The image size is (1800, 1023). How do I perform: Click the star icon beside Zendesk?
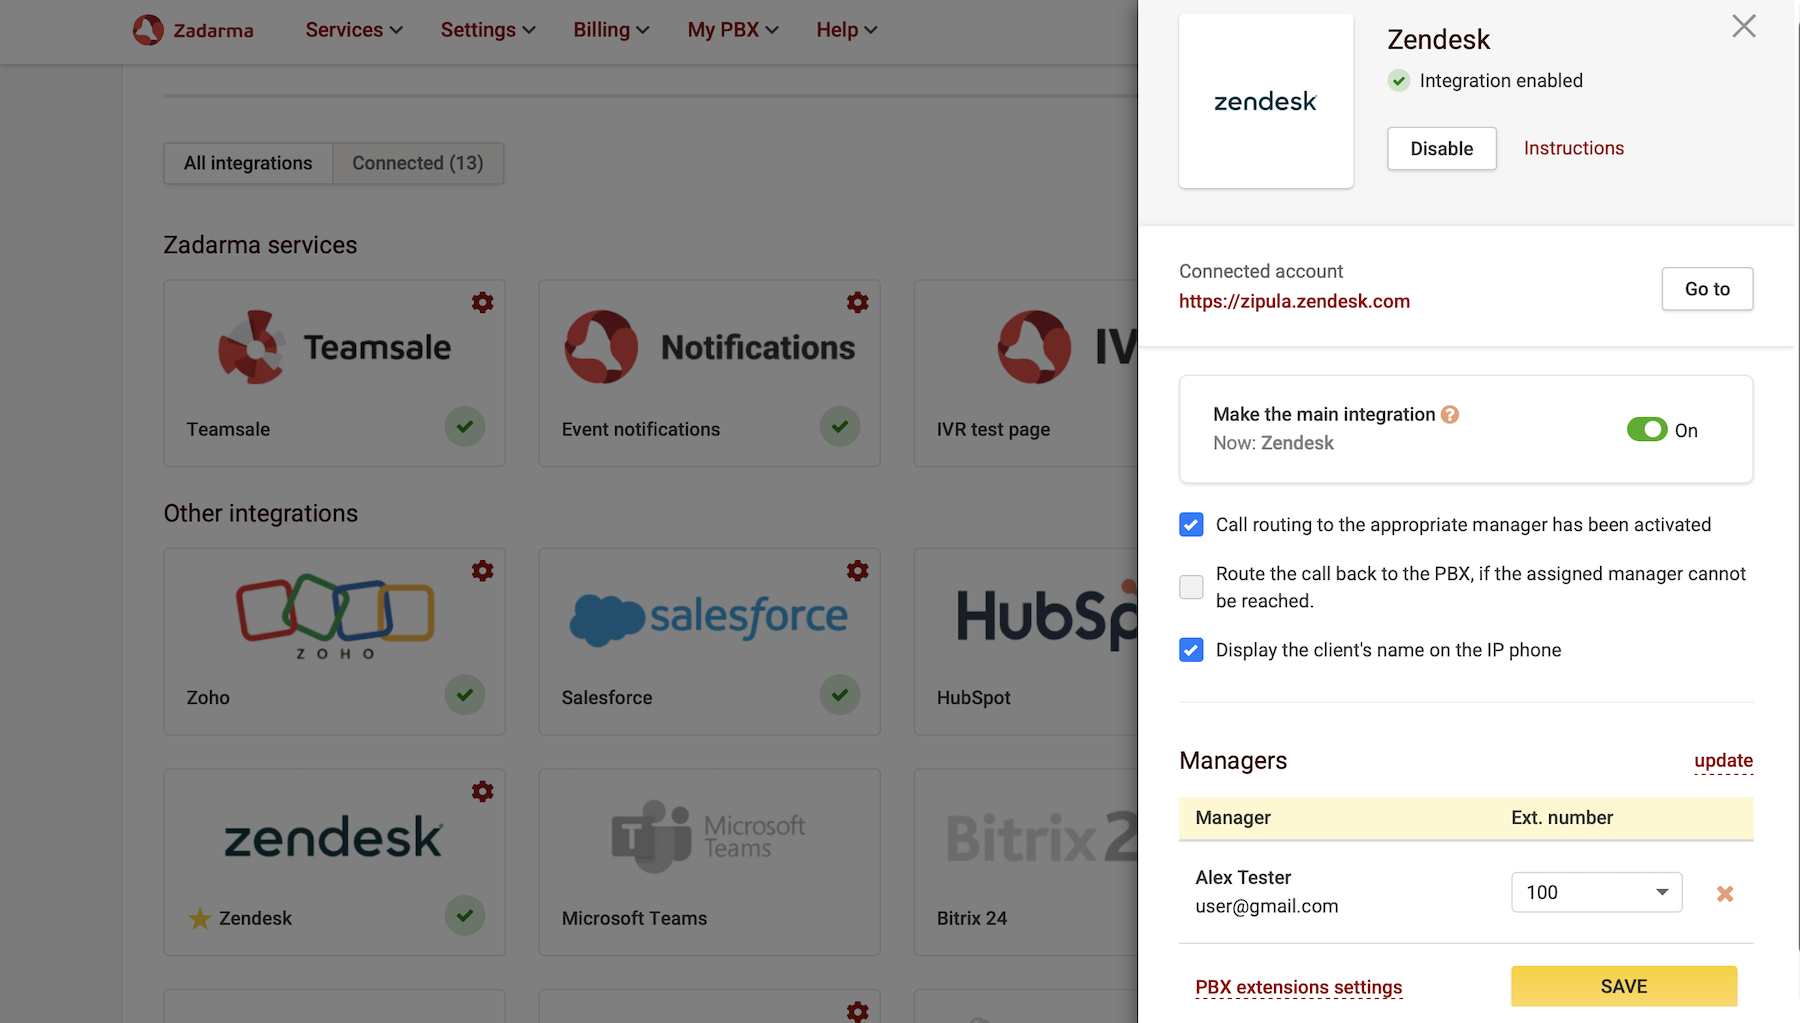200,918
